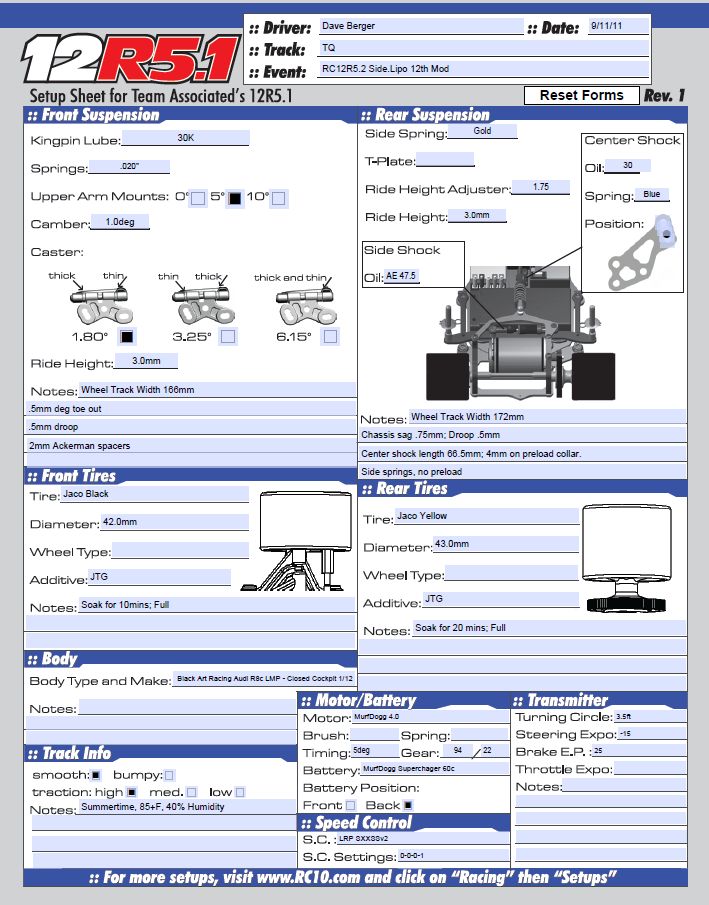Toggle the 1.80° caster checkbox
709x905 pixels.
(x=126, y=336)
